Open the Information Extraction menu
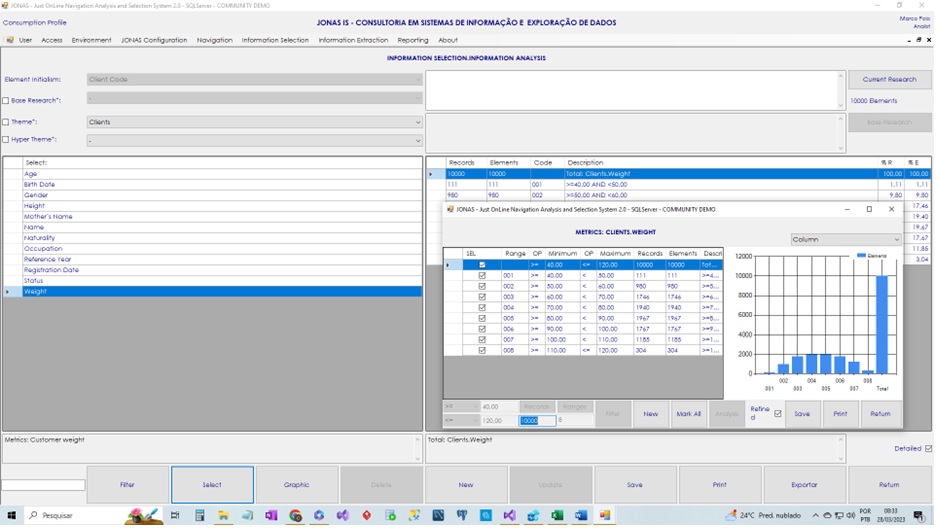The height and width of the screenshot is (529, 936). click(x=352, y=40)
